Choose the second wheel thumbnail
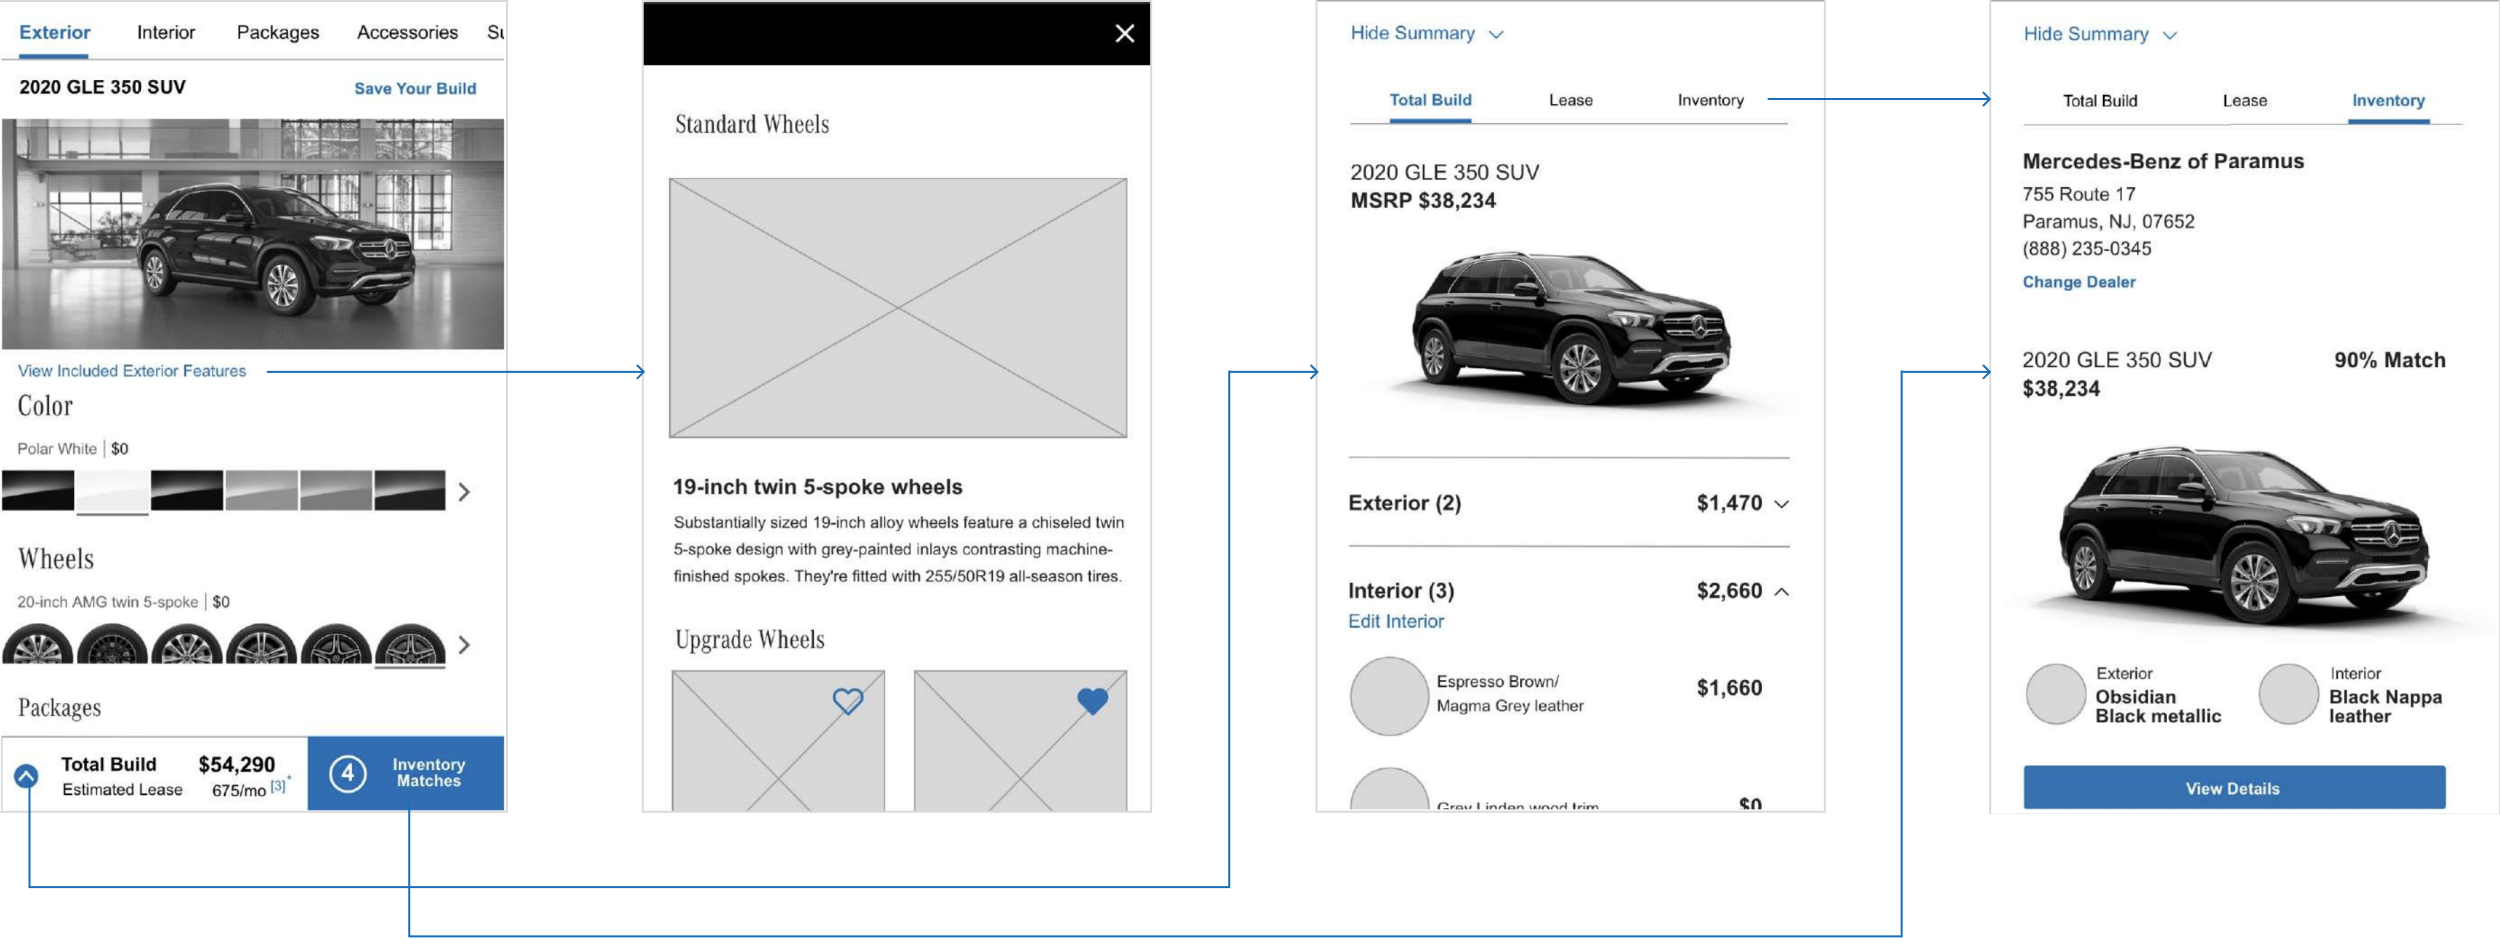The height and width of the screenshot is (950, 2500). click(x=113, y=644)
